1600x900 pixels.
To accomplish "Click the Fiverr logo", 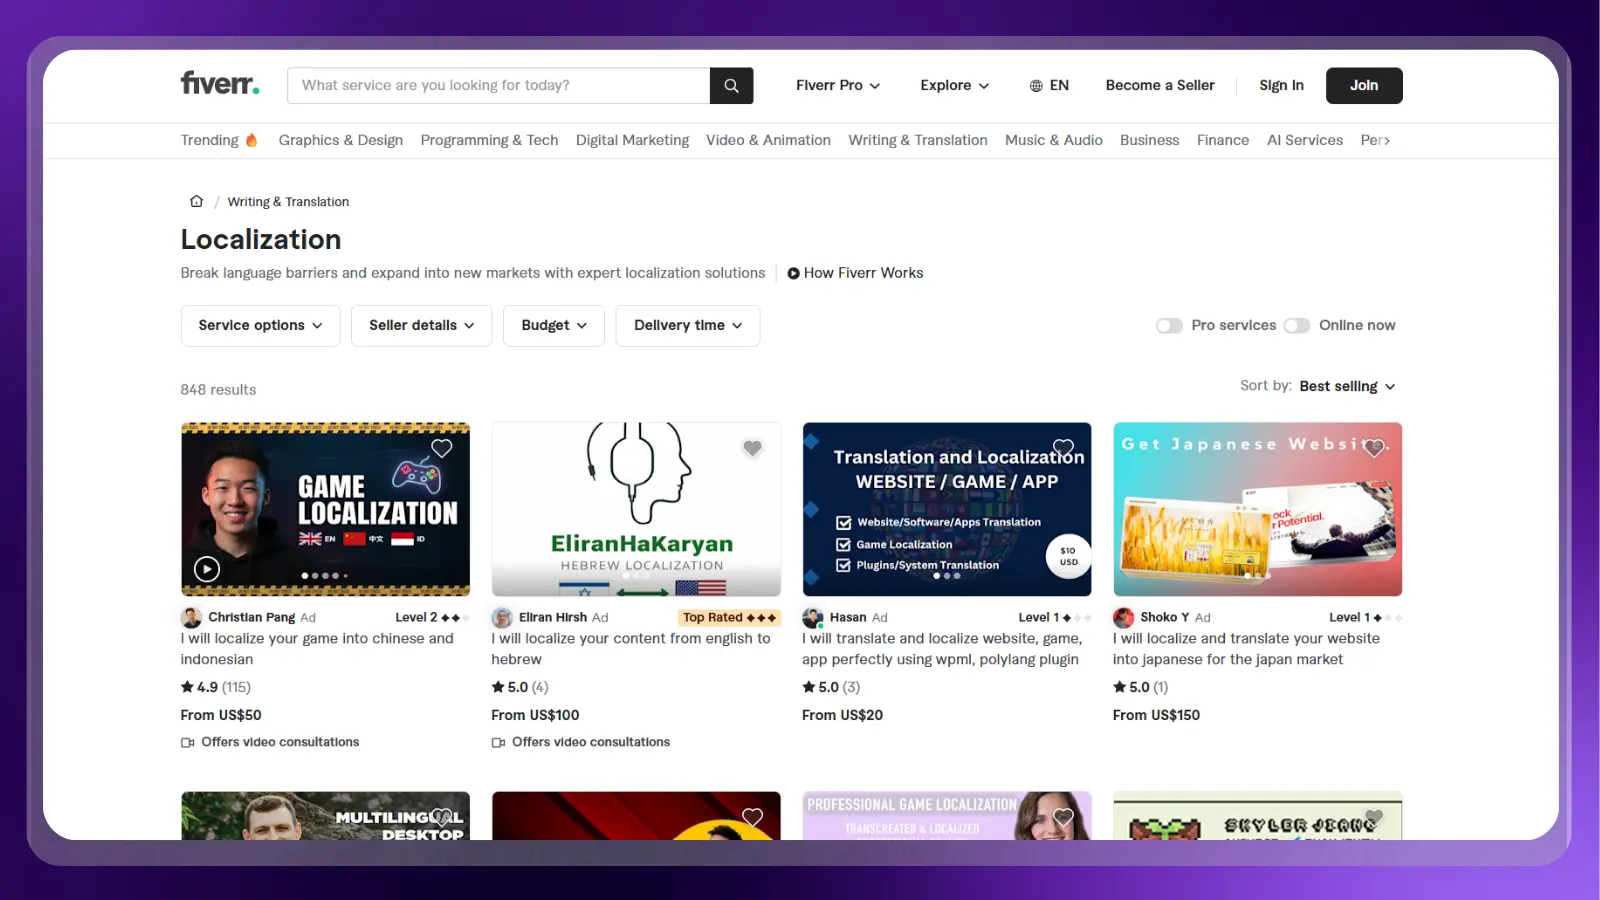I will point(220,84).
